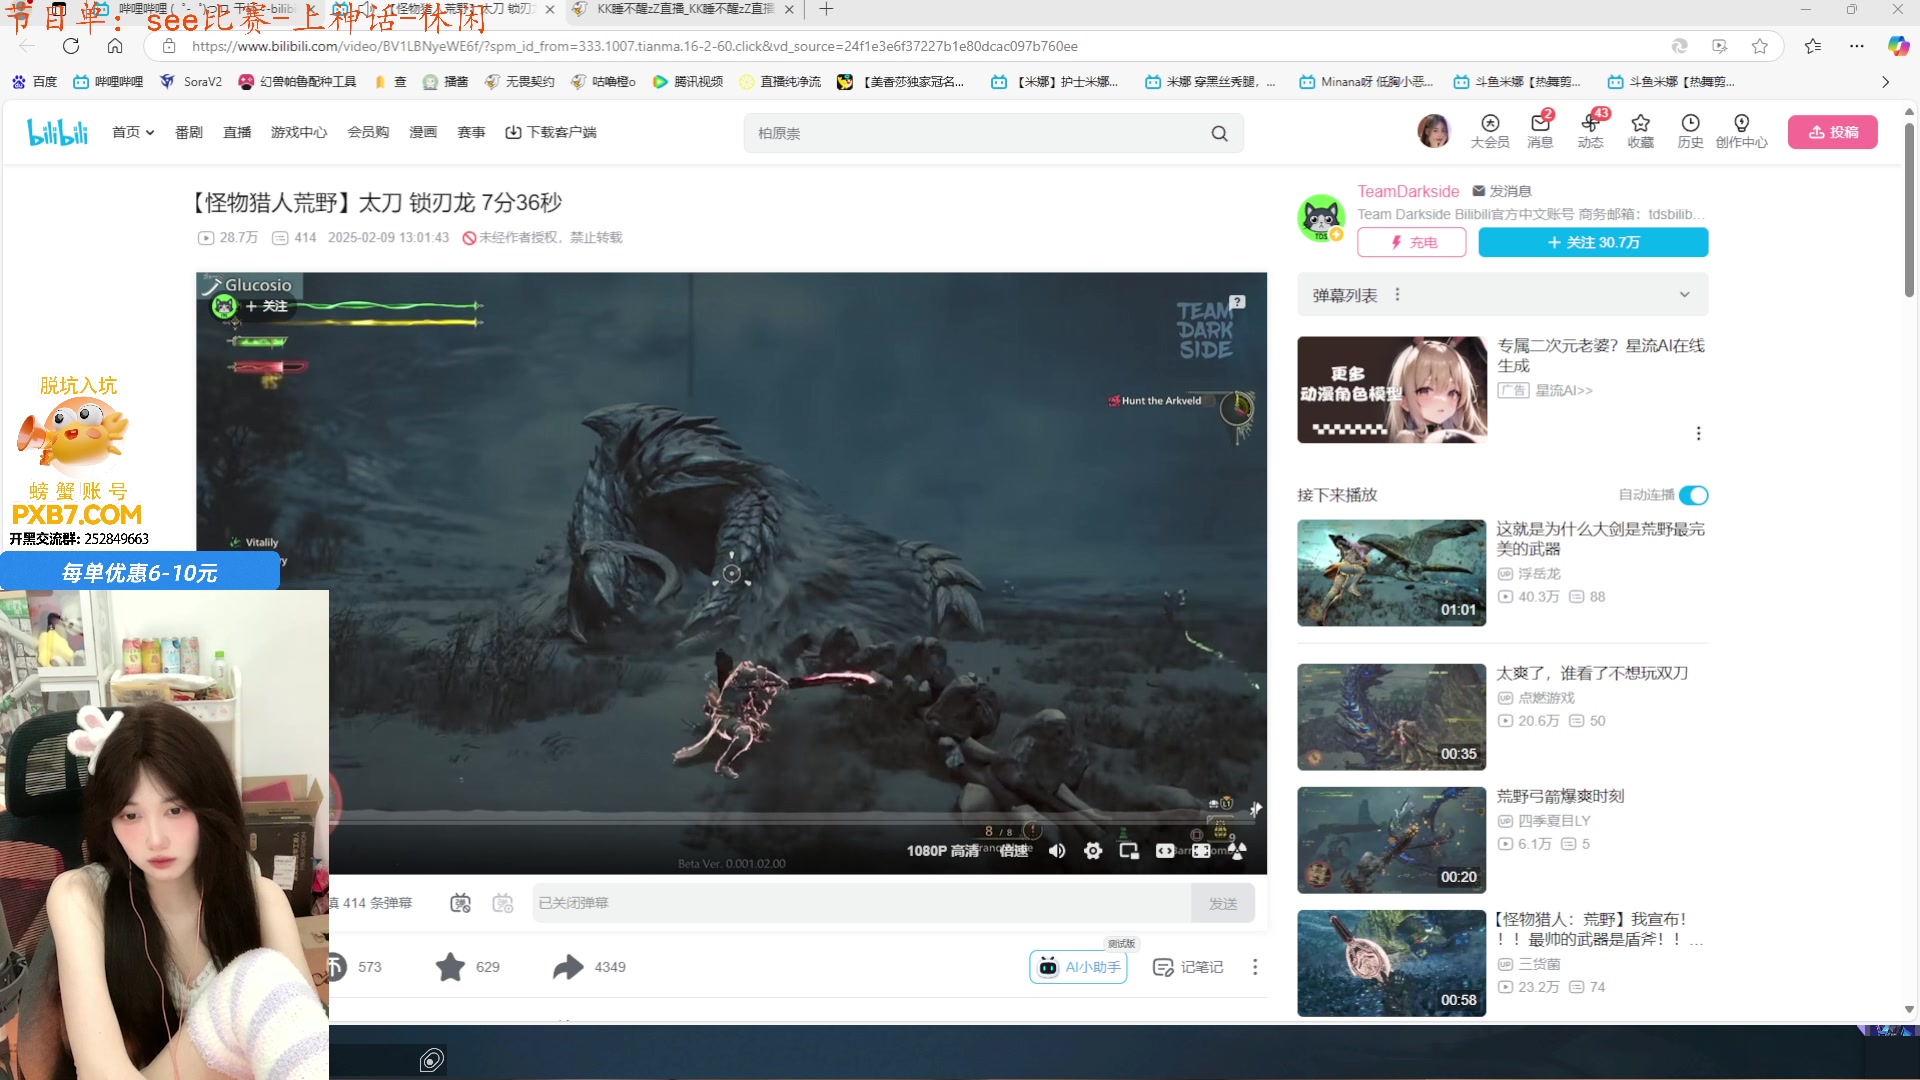The image size is (1920, 1080).
Task: Open thumbnail of 大剑 recommended video
Action: pyautogui.click(x=1391, y=573)
